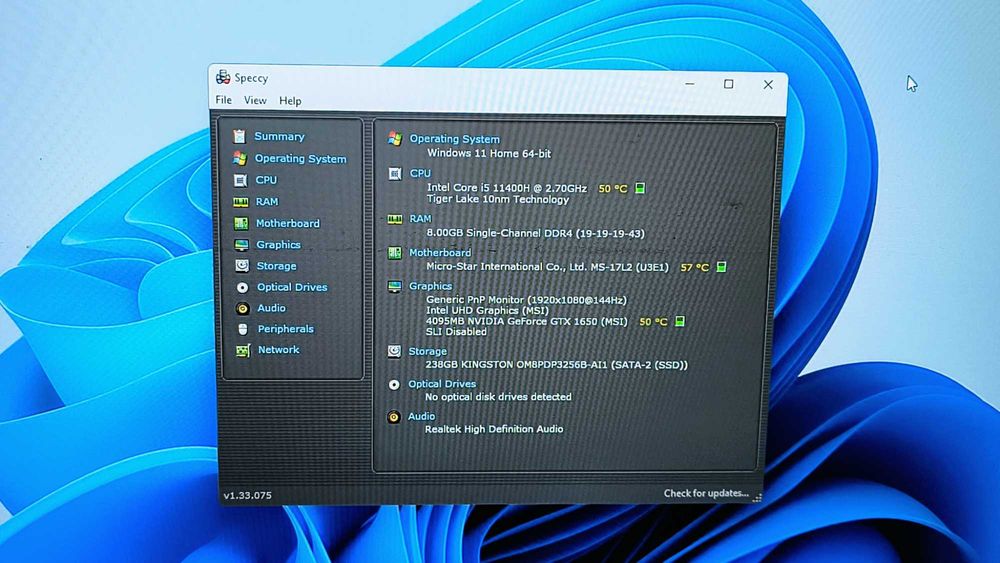Click 'Intel UHD Graphics (MSI)' text
Image resolution: width=1000 pixels, height=563 pixels.
tap(487, 311)
